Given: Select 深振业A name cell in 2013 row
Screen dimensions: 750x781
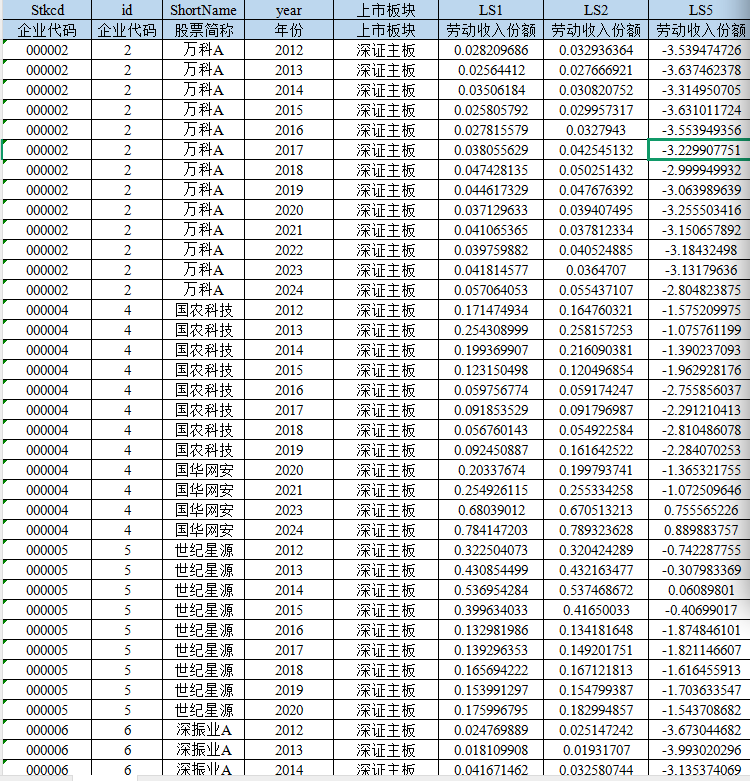Looking at the screenshot, I should coord(204,750).
